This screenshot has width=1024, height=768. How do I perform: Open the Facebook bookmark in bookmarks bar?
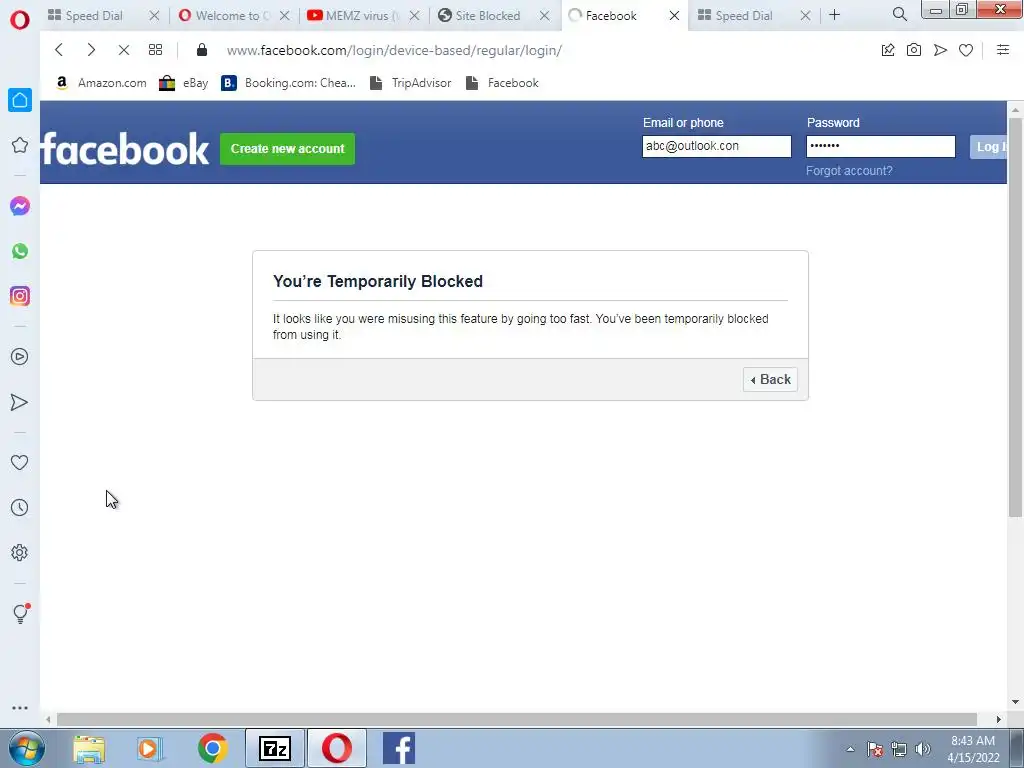[x=502, y=83]
